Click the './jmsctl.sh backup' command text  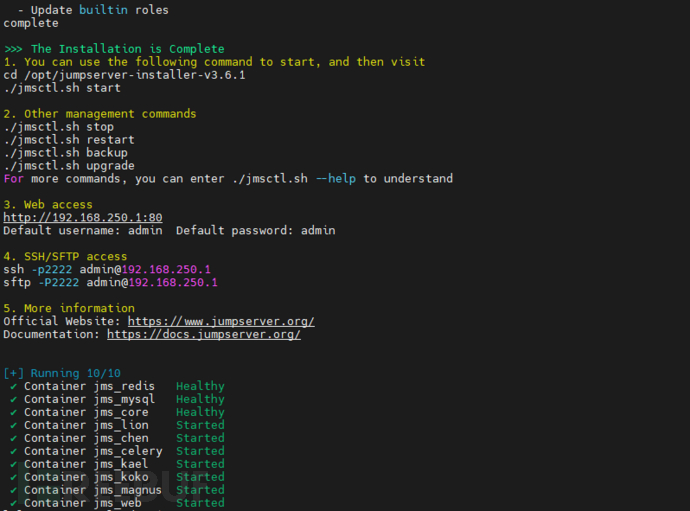point(65,153)
